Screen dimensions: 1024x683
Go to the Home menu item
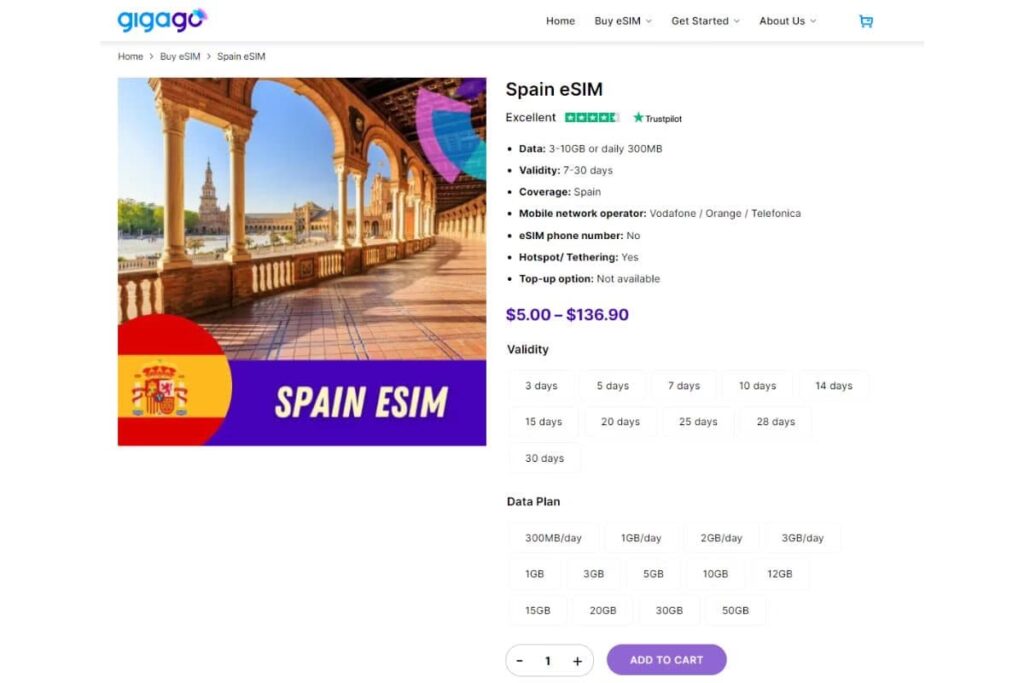[560, 21]
